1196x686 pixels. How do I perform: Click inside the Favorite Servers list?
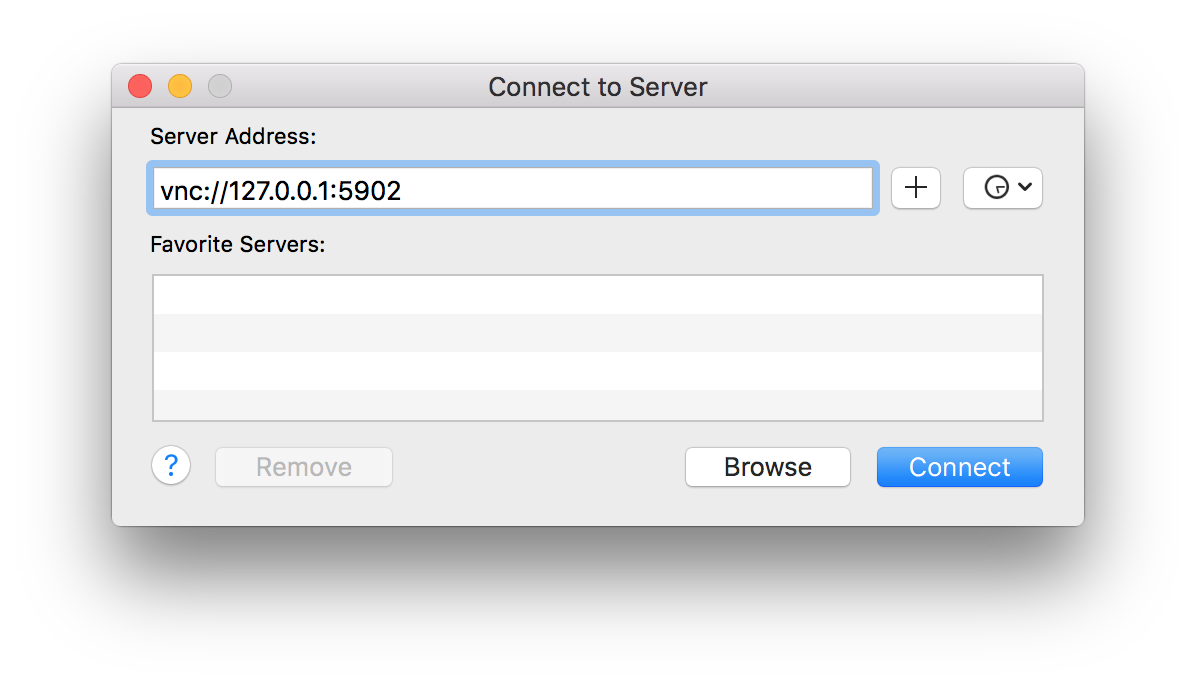click(597, 347)
